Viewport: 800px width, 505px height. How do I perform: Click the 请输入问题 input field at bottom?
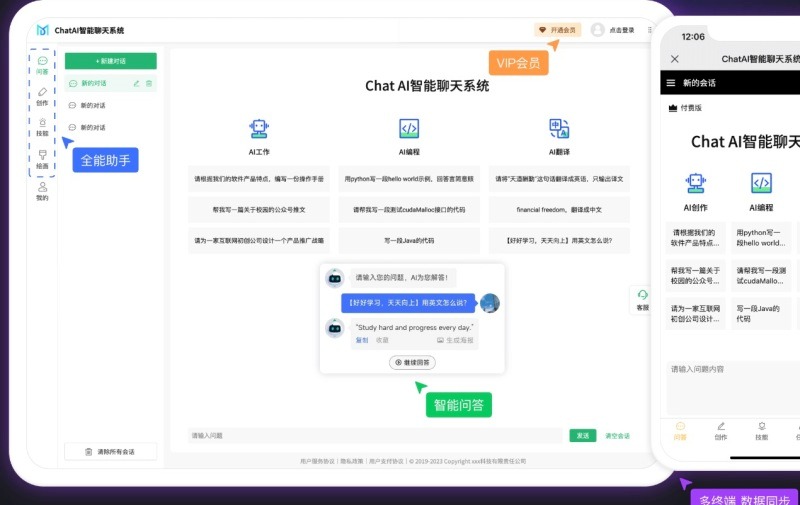point(375,436)
